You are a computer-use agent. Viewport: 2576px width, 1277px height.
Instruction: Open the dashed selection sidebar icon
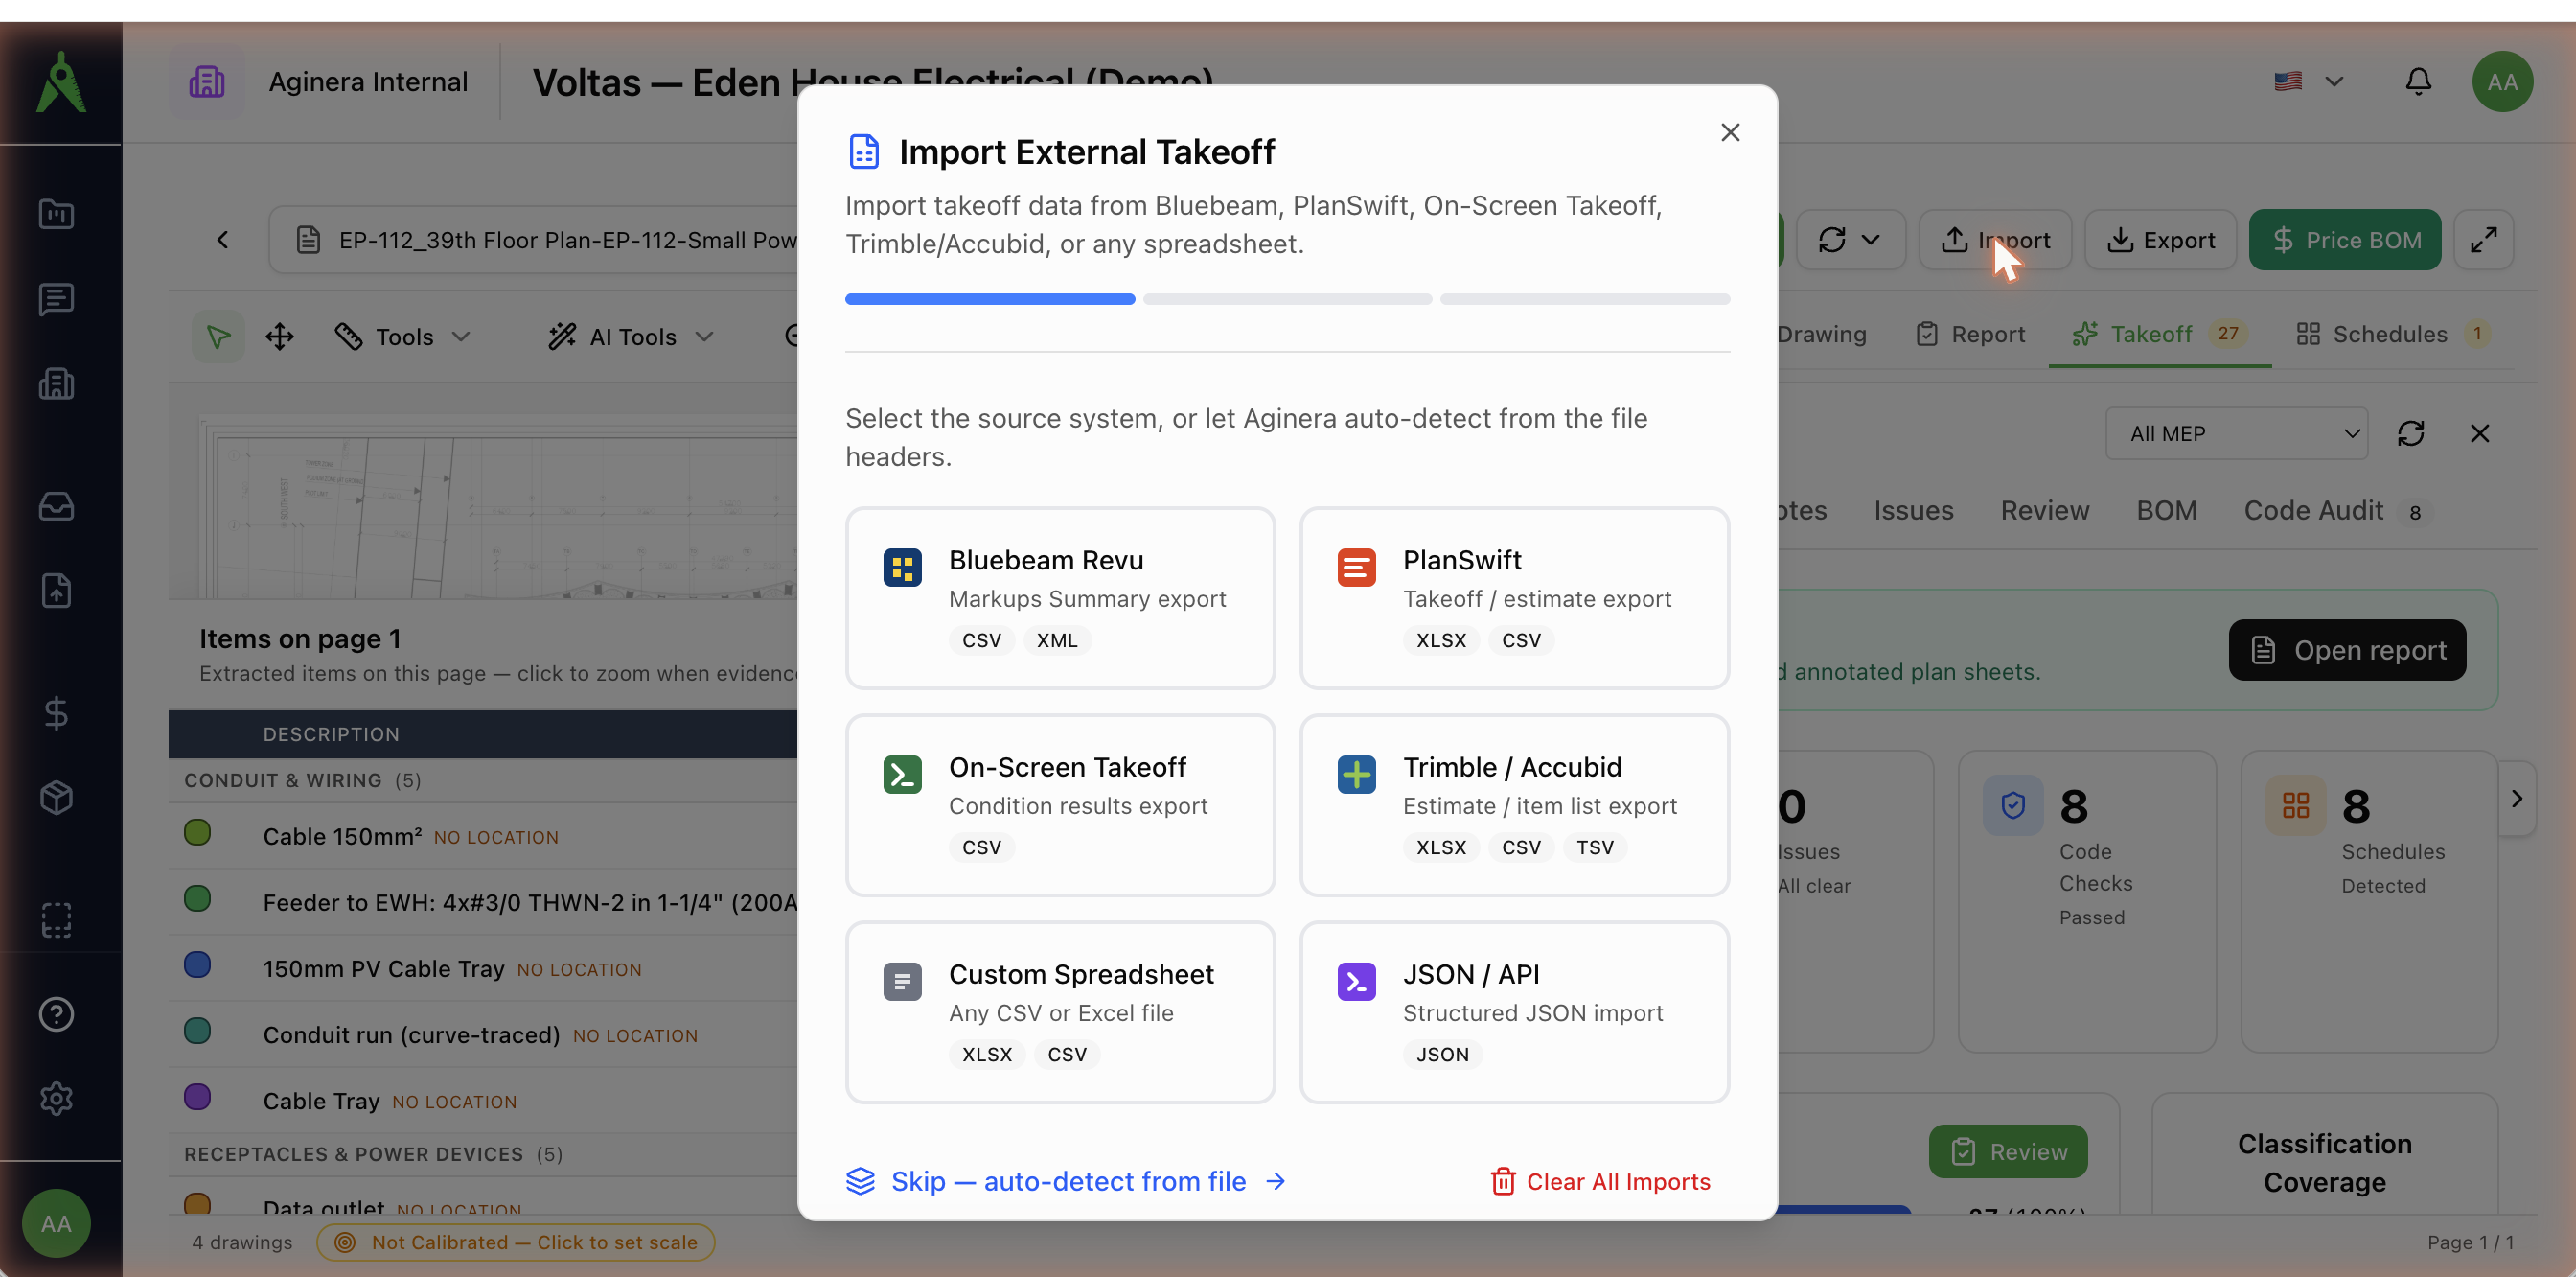57,920
